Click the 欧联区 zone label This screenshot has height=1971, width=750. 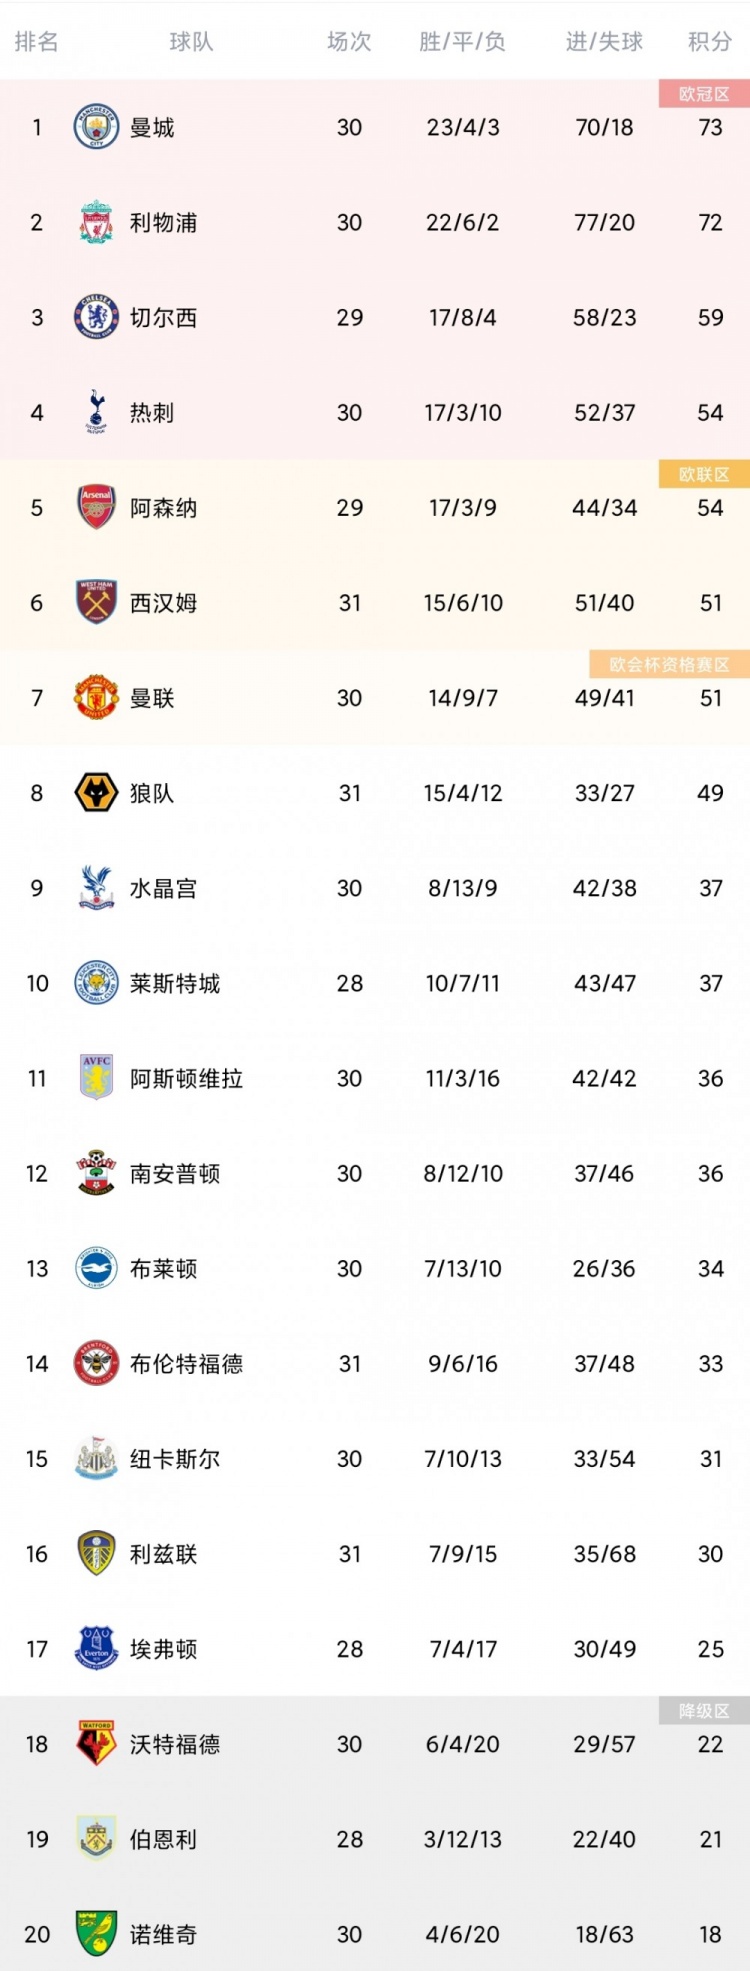[704, 474]
